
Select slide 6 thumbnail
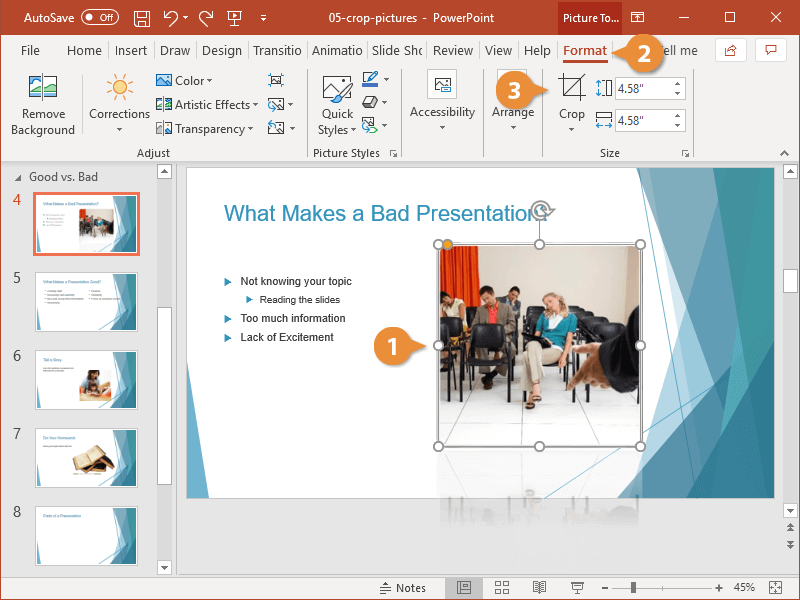pos(86,380)
